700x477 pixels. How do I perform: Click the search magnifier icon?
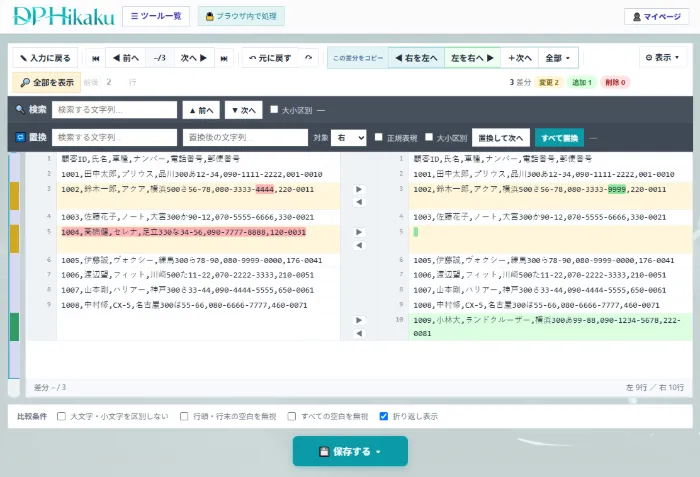[20, 109]
